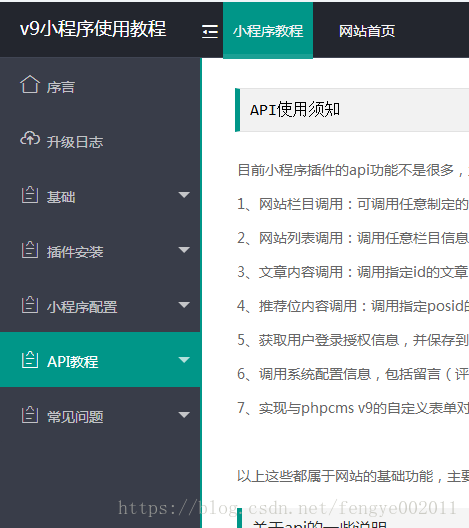Viewport: 469px width, 528px height.
Task: Click the line starting 2、网站列表调用
Action: (353, 238)
